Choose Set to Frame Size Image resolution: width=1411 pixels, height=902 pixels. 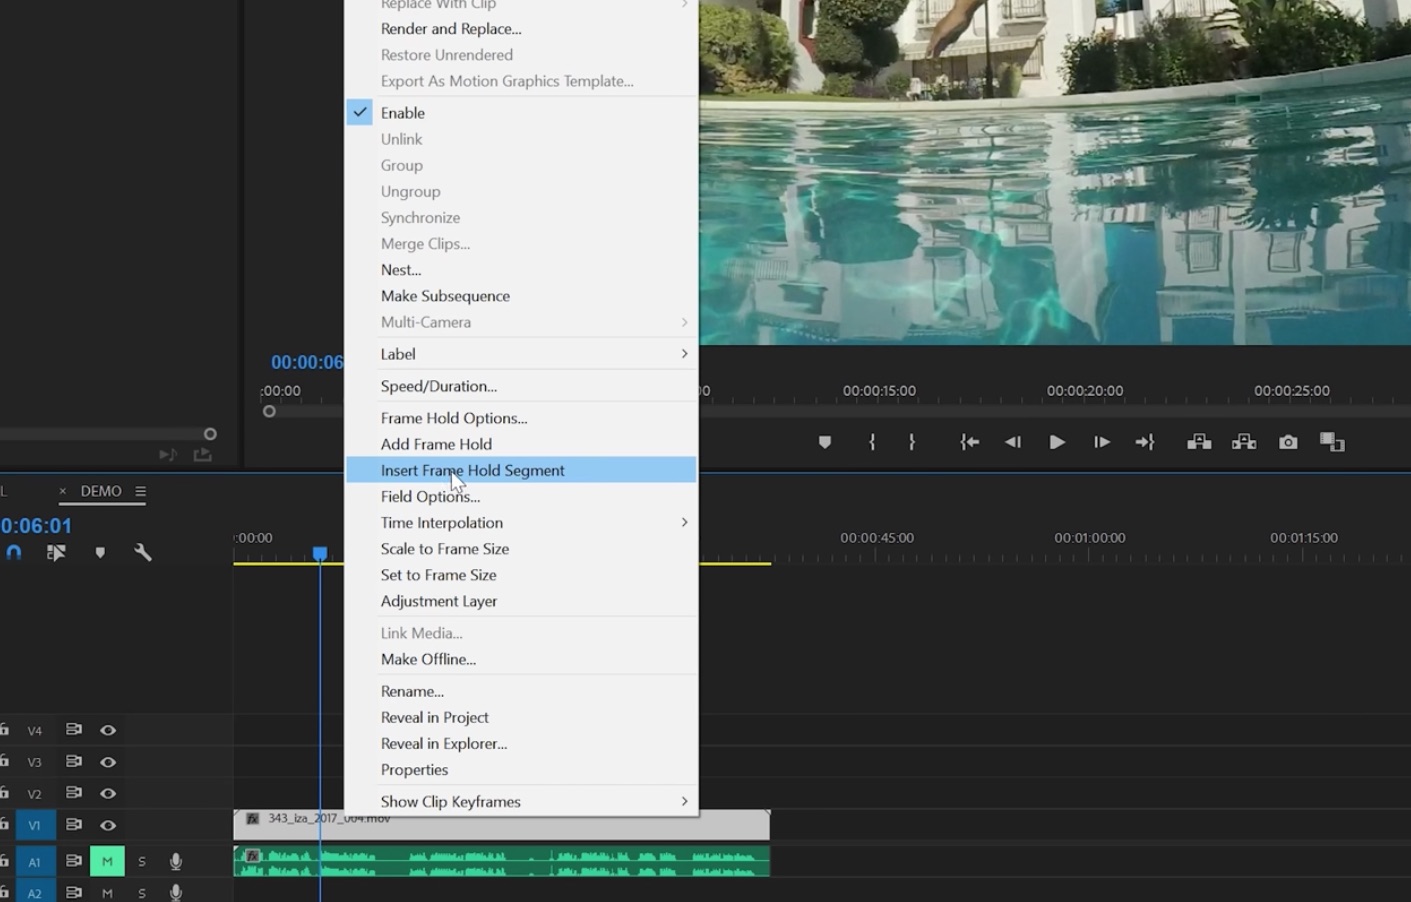[x=521, y=575]
